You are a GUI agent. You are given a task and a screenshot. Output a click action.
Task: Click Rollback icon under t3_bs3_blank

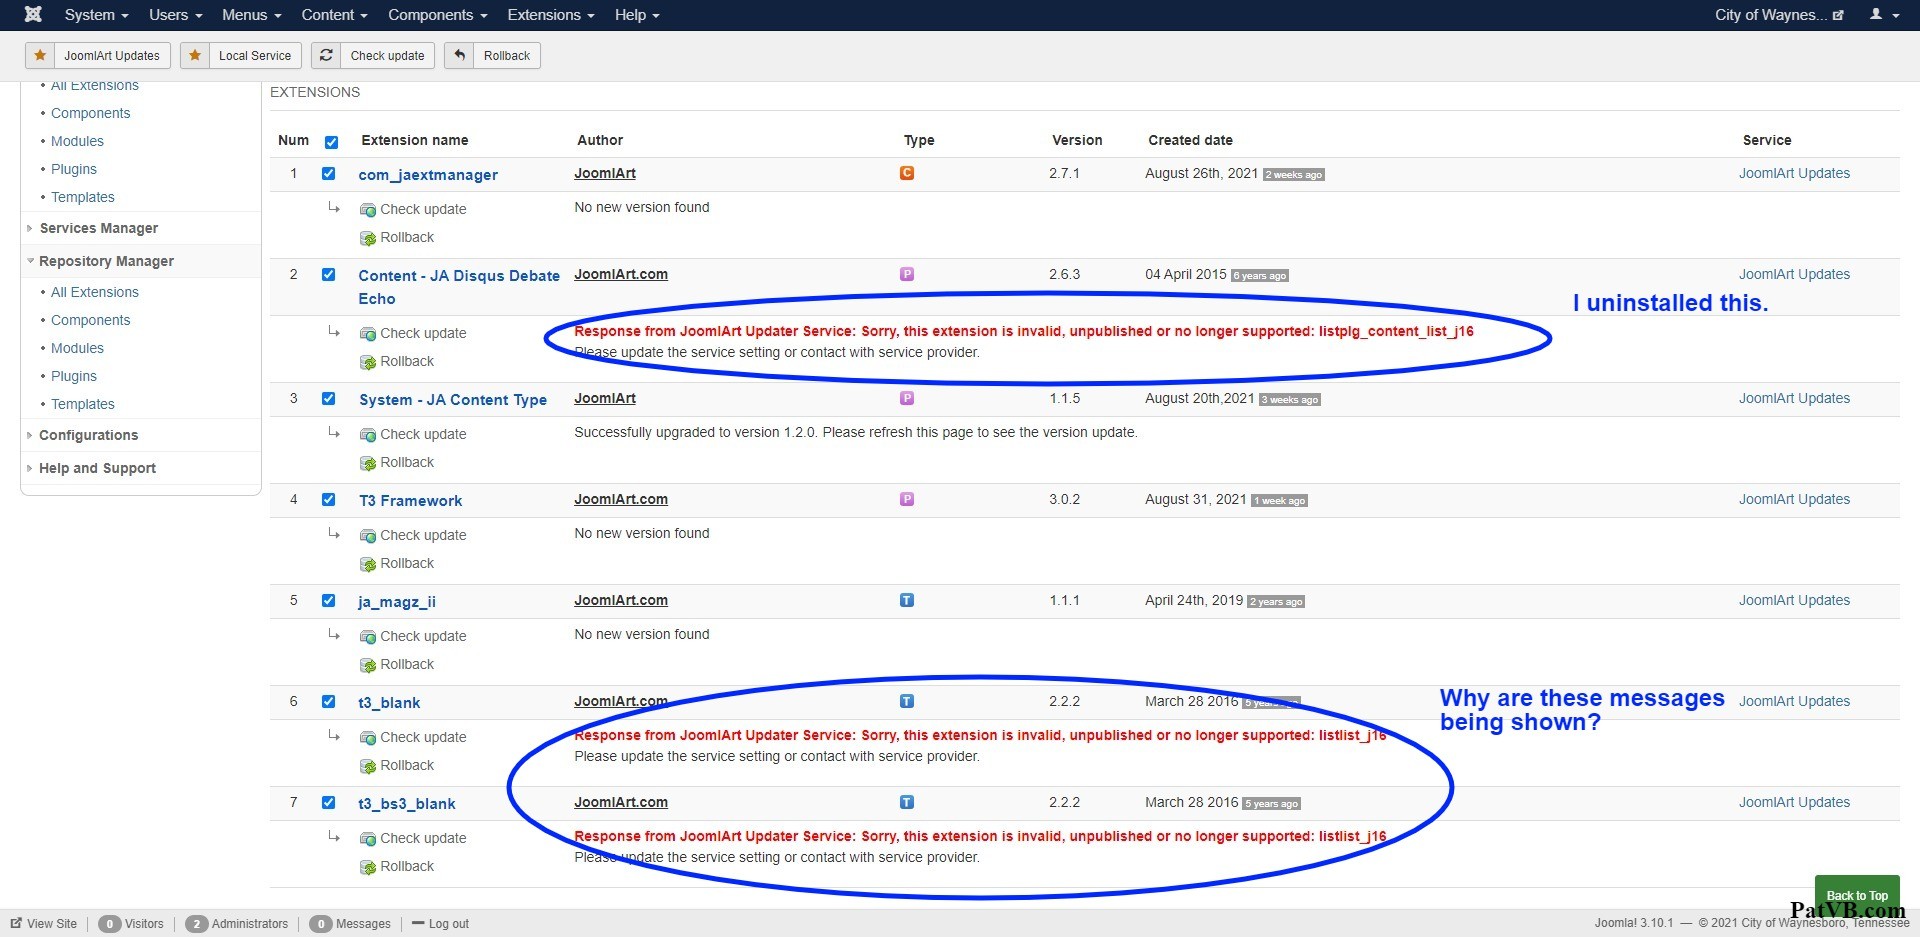pyautogui.click(x=368, y=867)
